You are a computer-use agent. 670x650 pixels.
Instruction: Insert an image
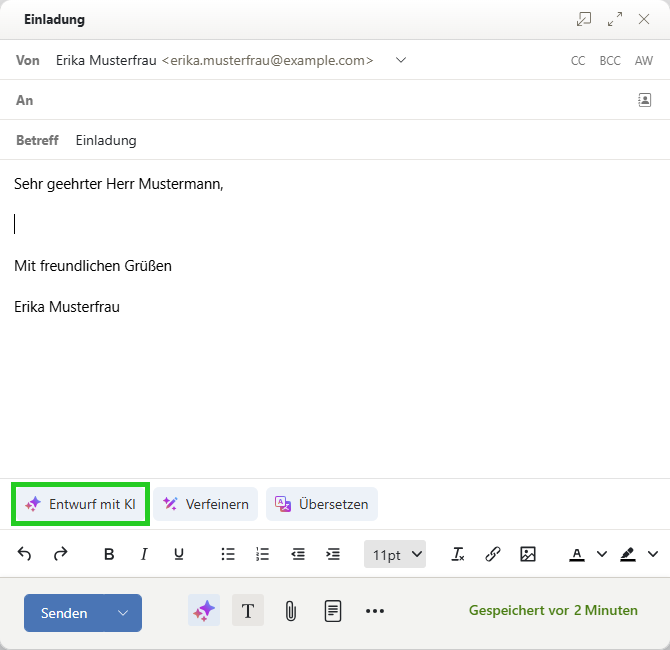(x=528, y=554)
